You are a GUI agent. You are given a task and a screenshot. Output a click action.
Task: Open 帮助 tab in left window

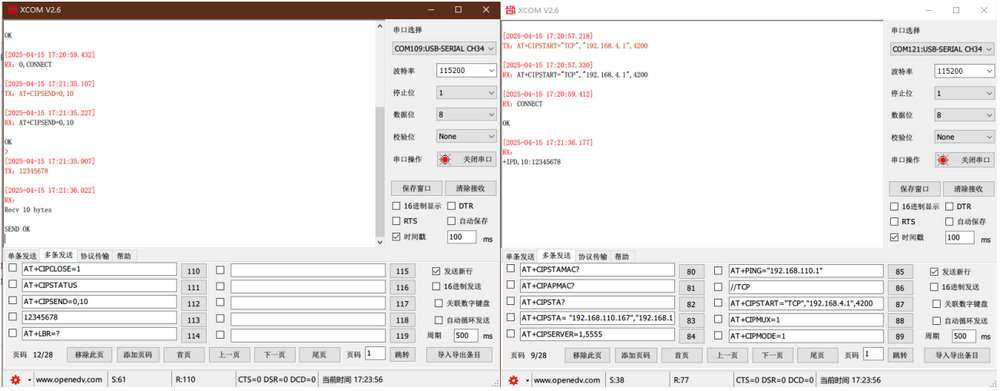pos(124,256)
